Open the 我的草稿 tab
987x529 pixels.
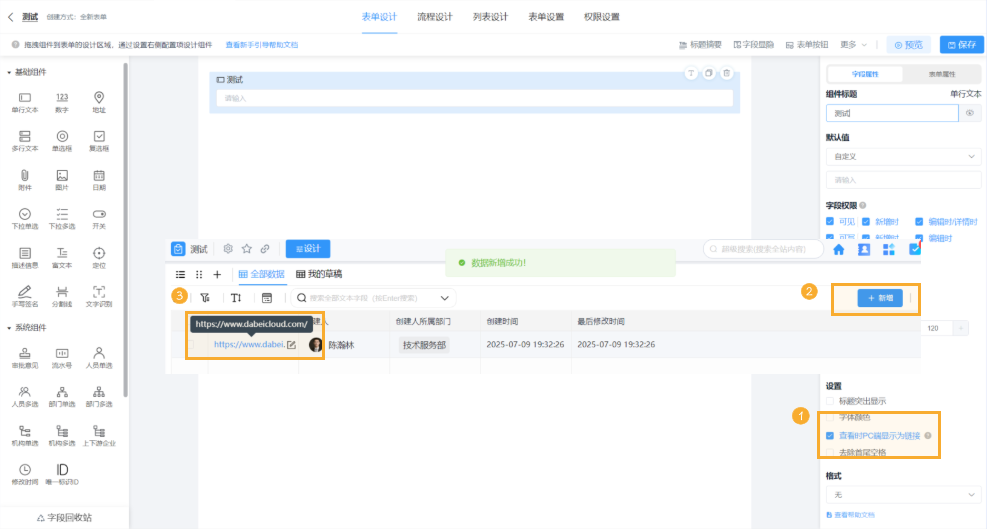(319, 274)
